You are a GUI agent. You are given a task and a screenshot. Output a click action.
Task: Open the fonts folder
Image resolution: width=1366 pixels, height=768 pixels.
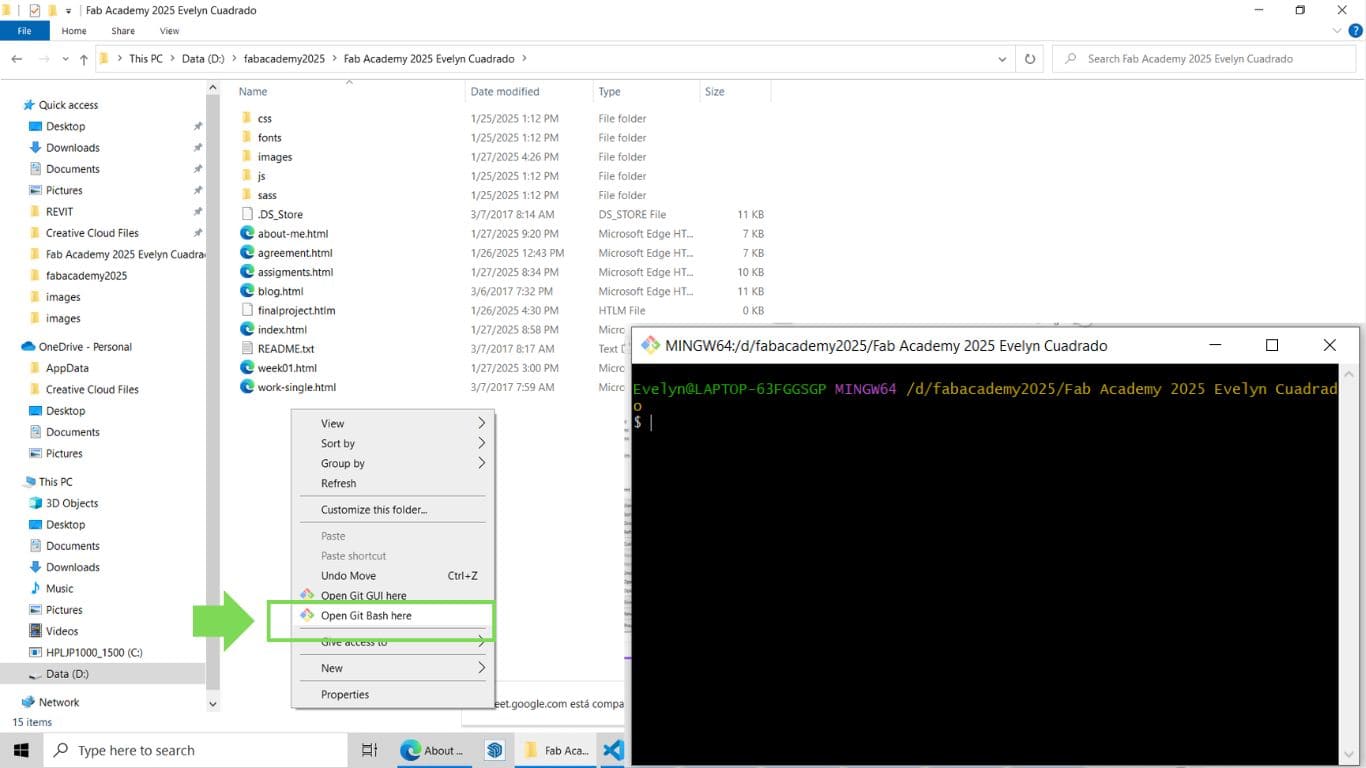click(x=269, y=137)
